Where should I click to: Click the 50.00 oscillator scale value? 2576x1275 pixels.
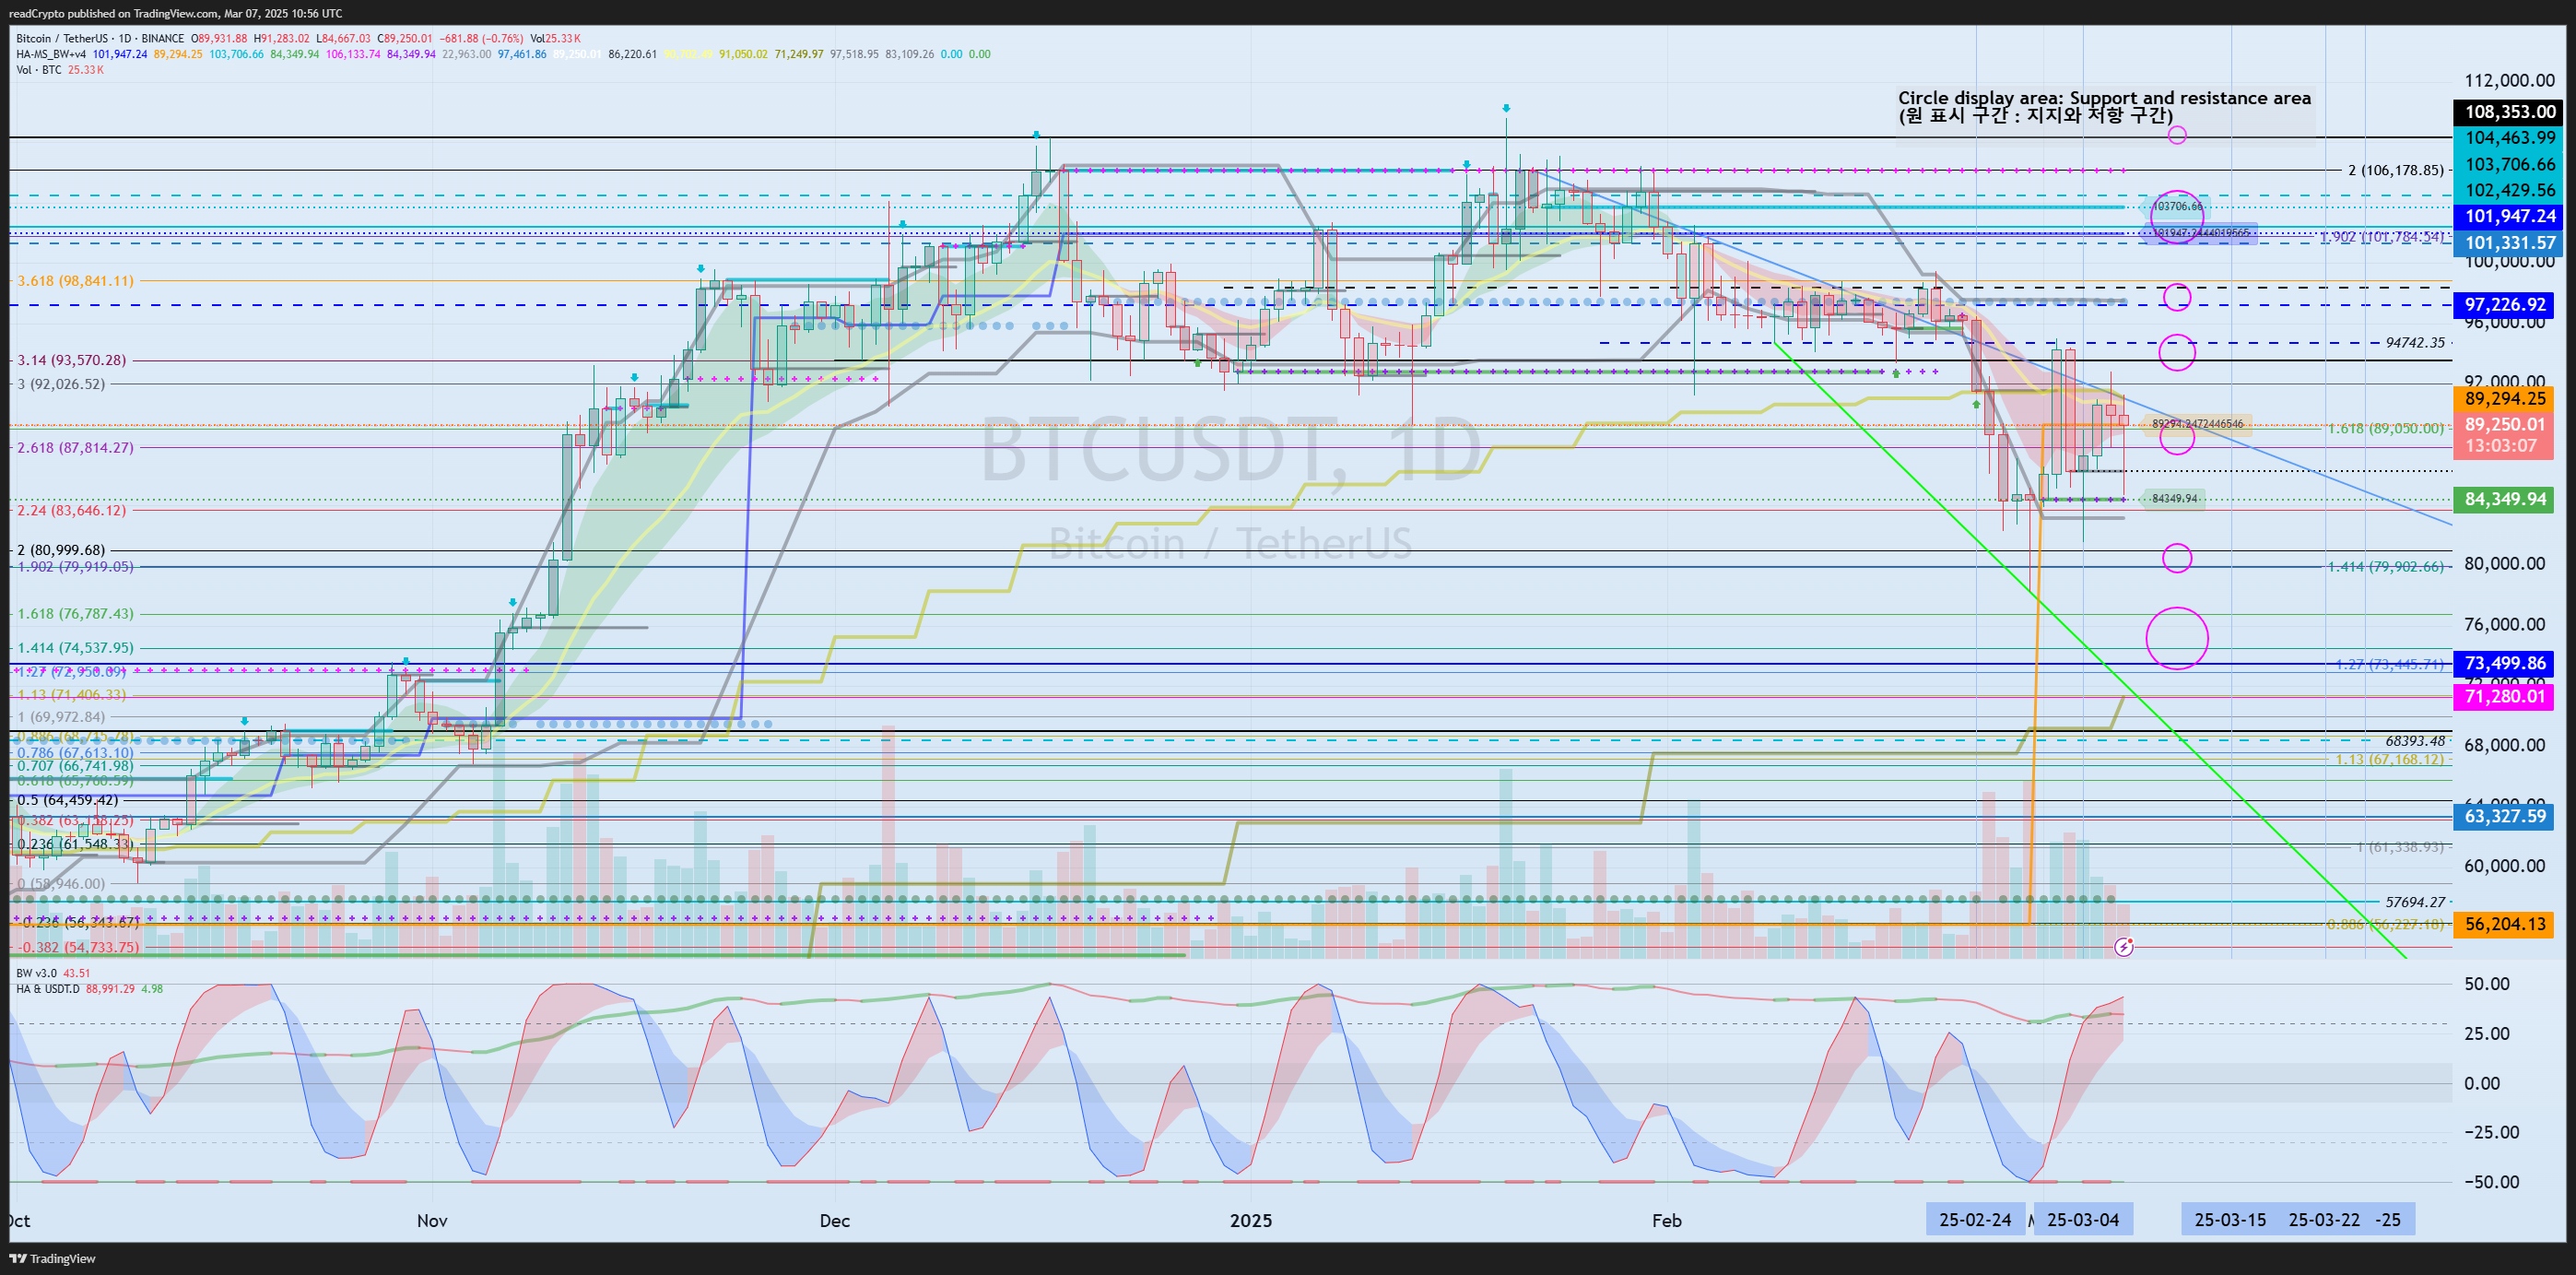tap(2487, 984)
